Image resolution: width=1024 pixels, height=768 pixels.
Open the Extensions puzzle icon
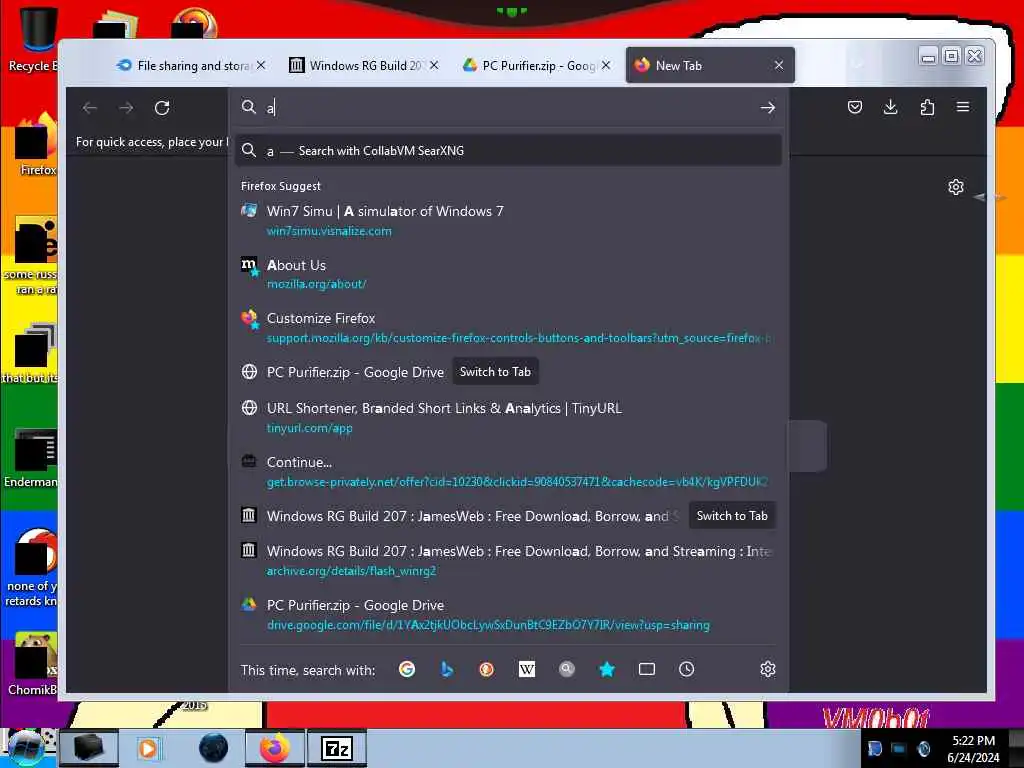pyautogui.click(x=927, y=107)
